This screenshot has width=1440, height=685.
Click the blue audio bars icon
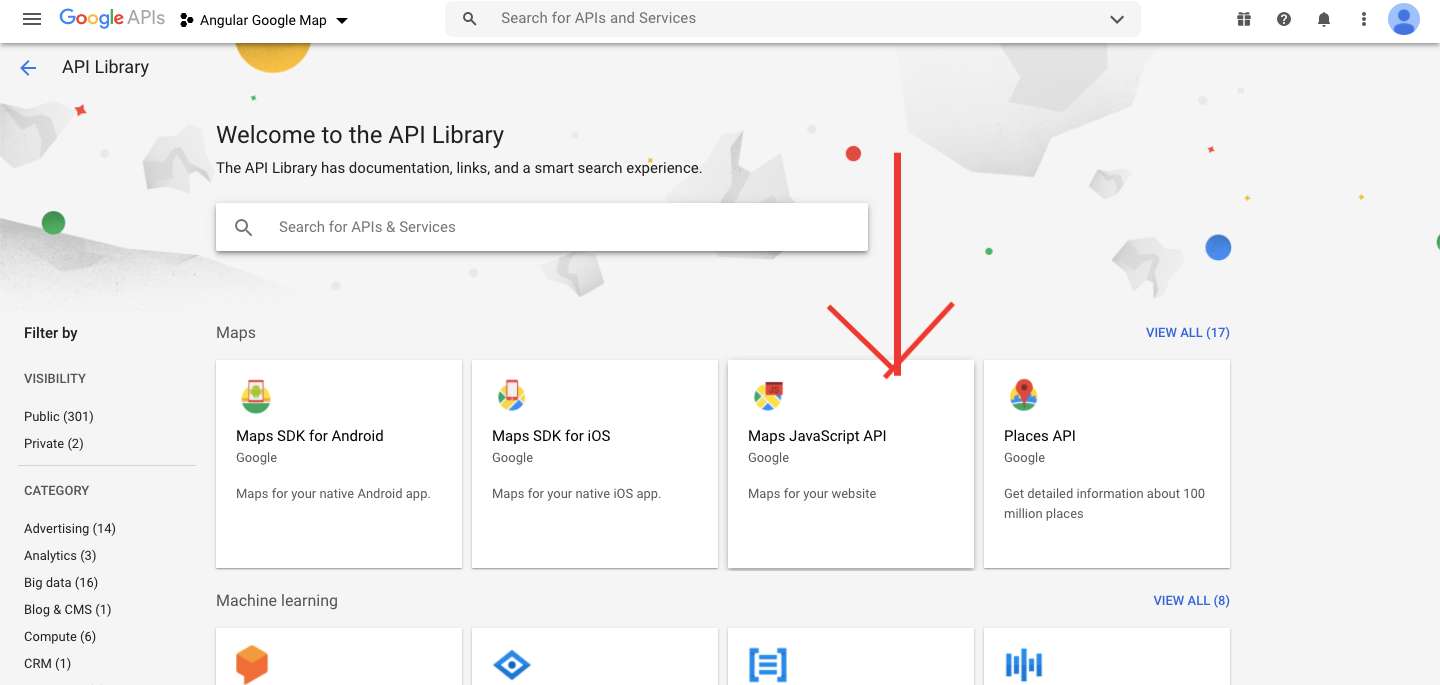(x=1024, y=665)
